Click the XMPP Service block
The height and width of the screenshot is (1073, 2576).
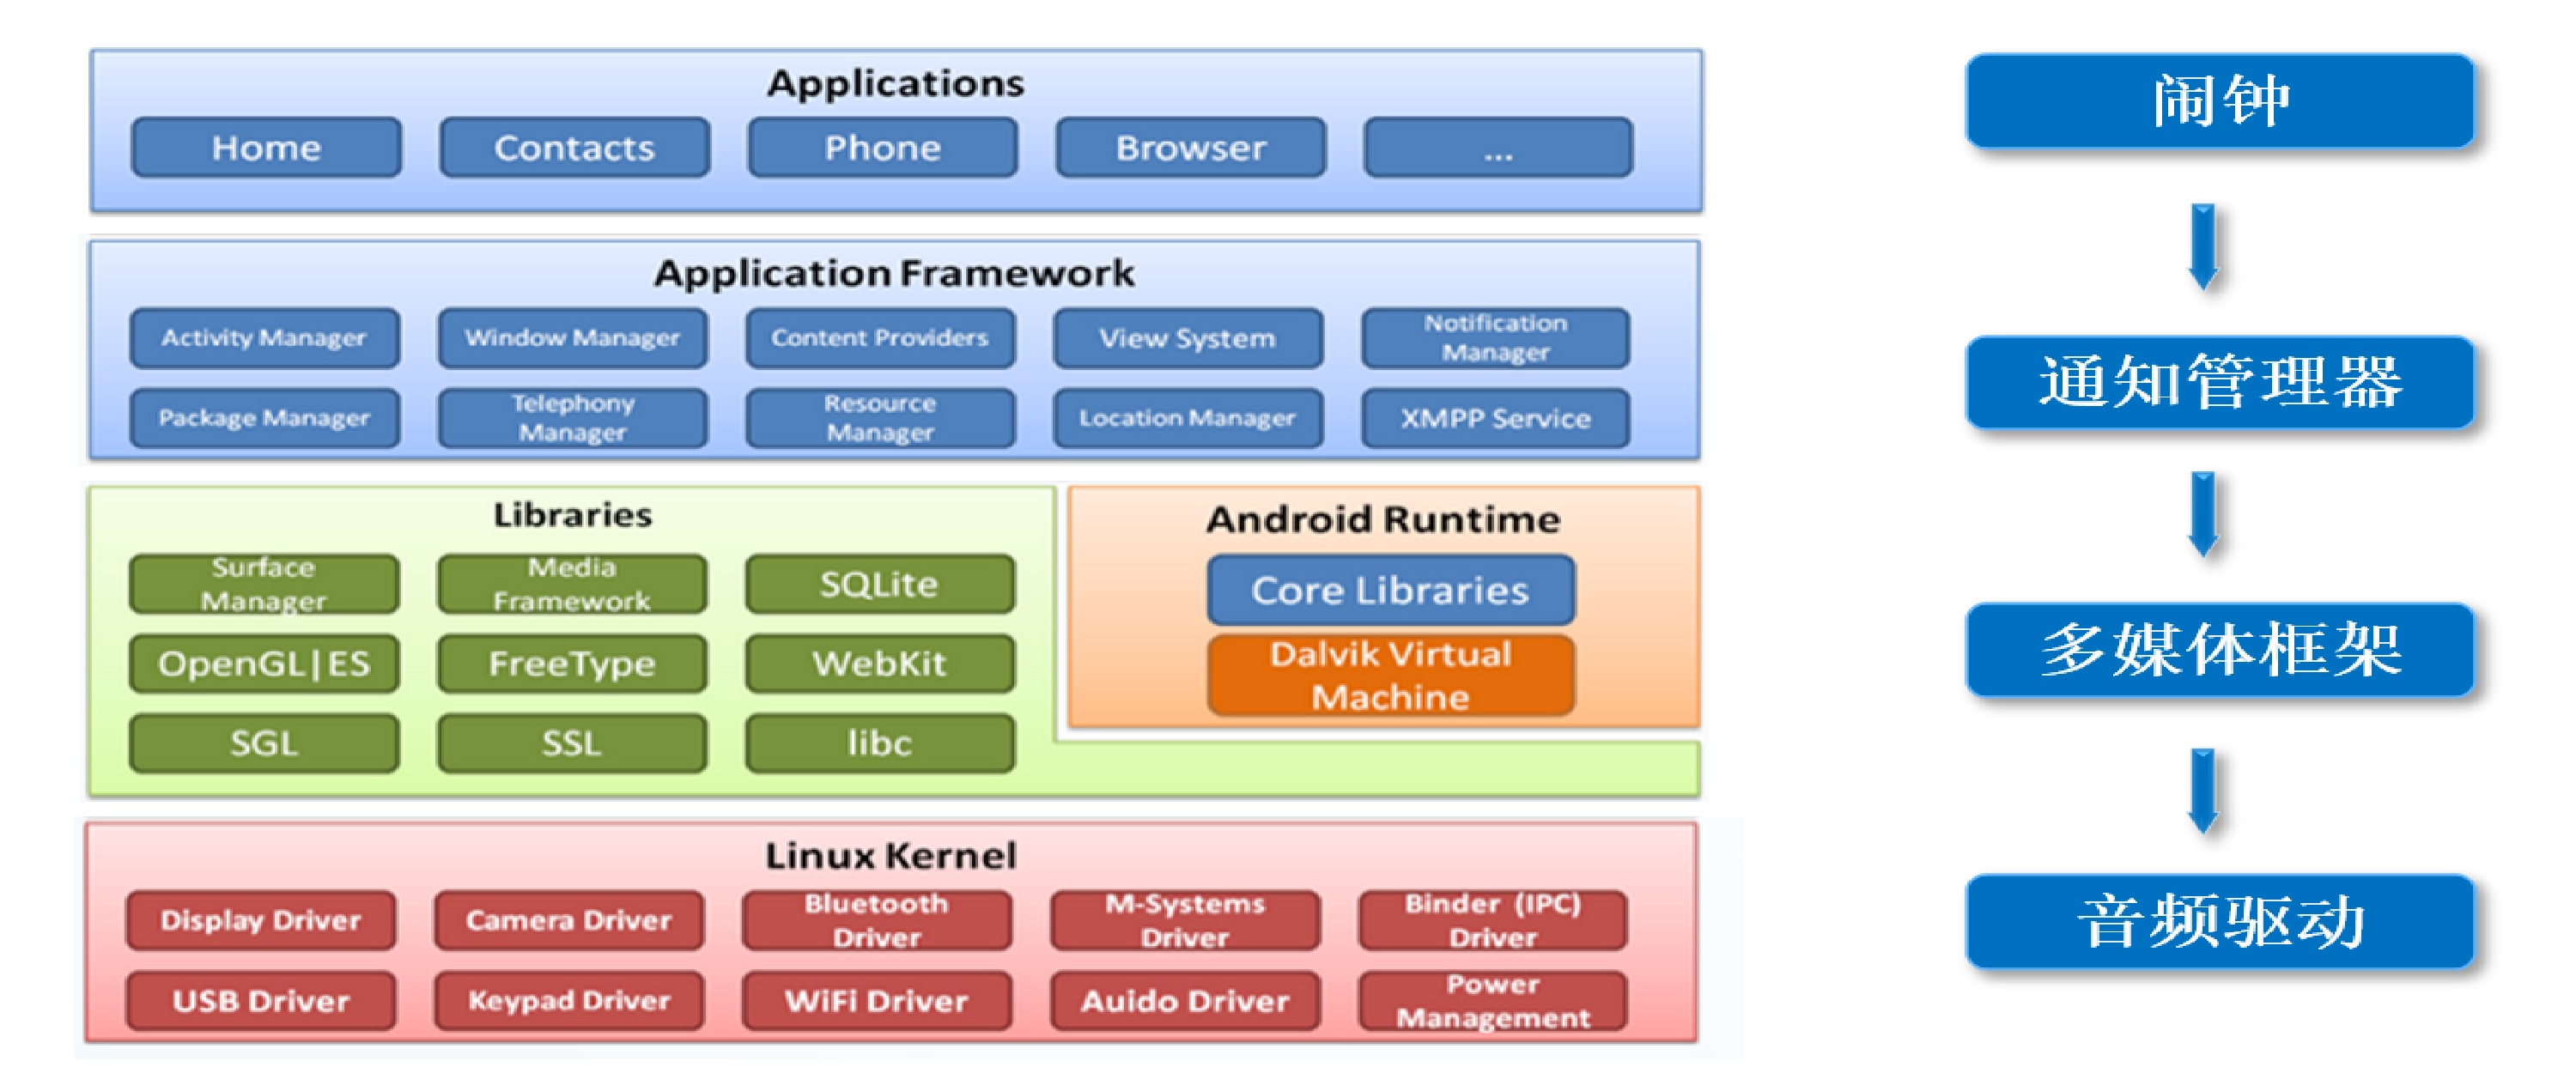point(1495,418)
